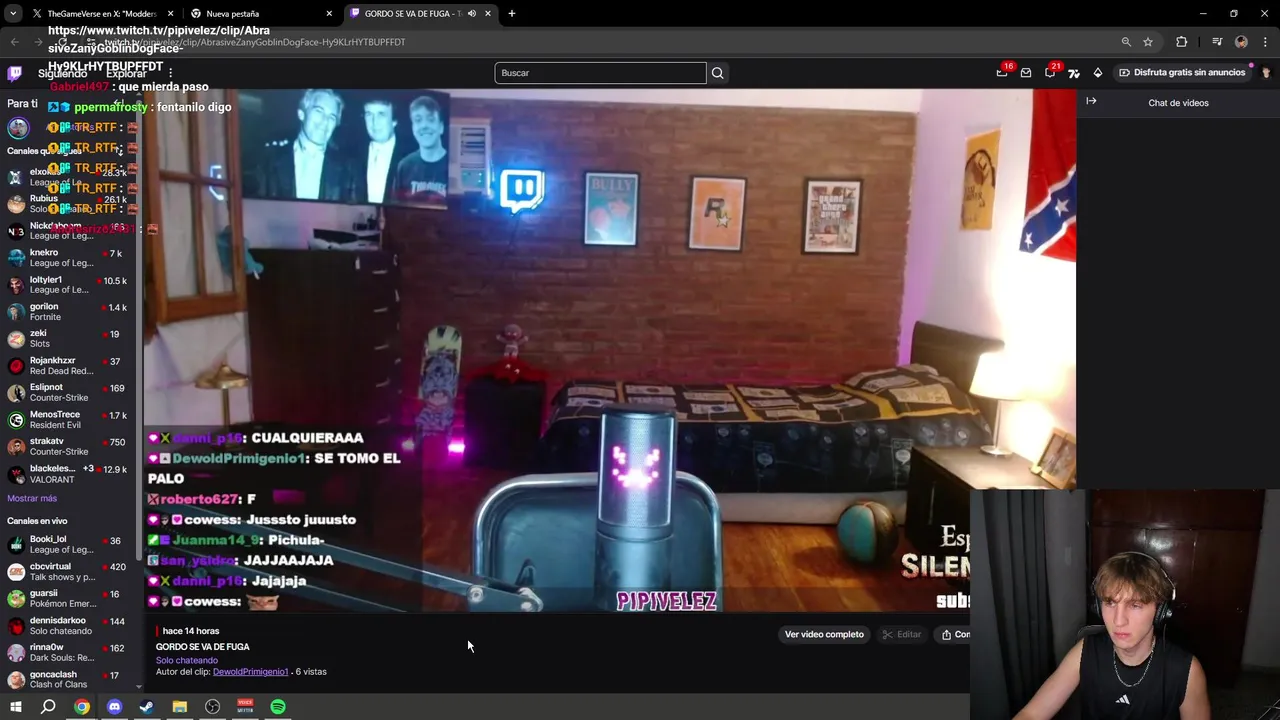The height and width of the screenshot is (720, 1280).
Task: Switch to Nueva pestaña tab
Action: 260,14
